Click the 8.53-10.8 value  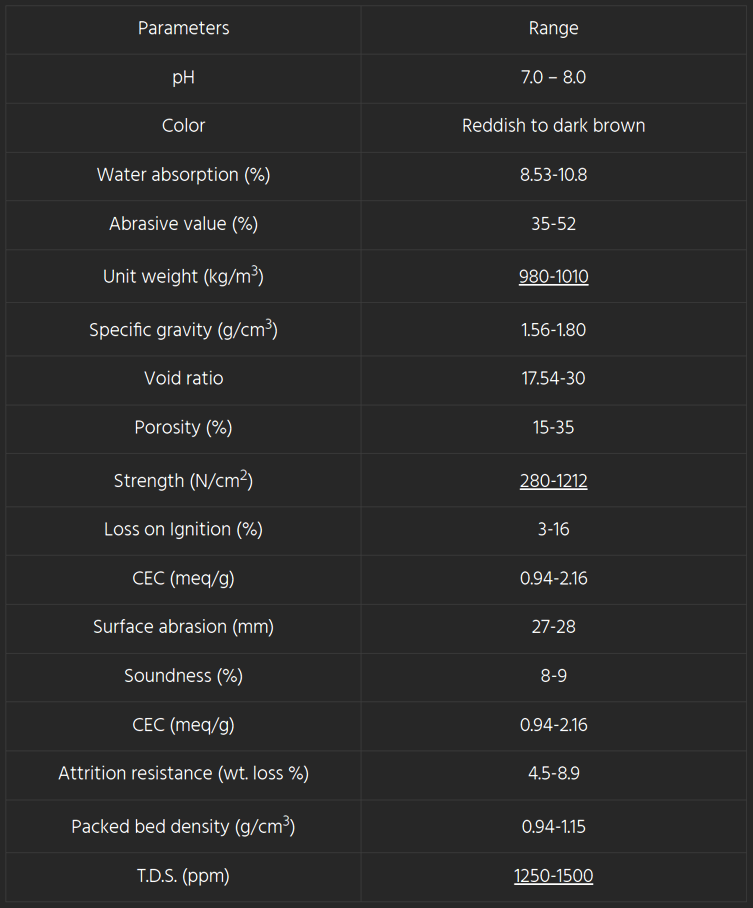pyautogui.click(x=553, y=175)
